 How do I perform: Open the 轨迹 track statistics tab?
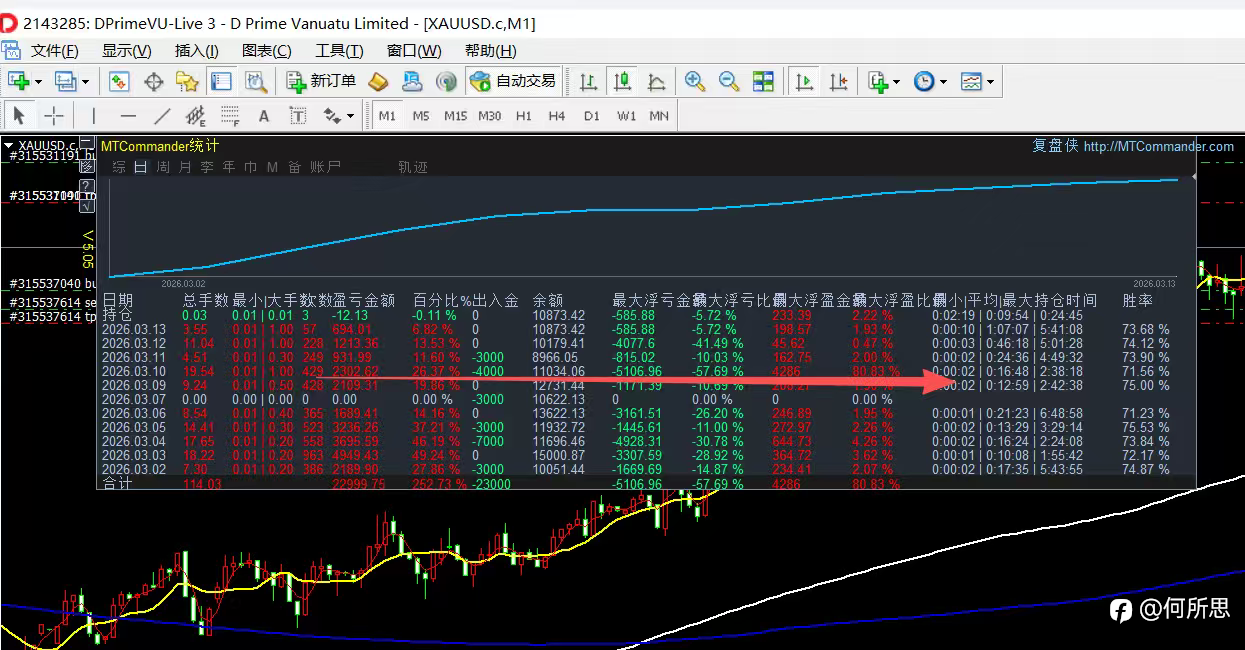[x=412, y=167]
